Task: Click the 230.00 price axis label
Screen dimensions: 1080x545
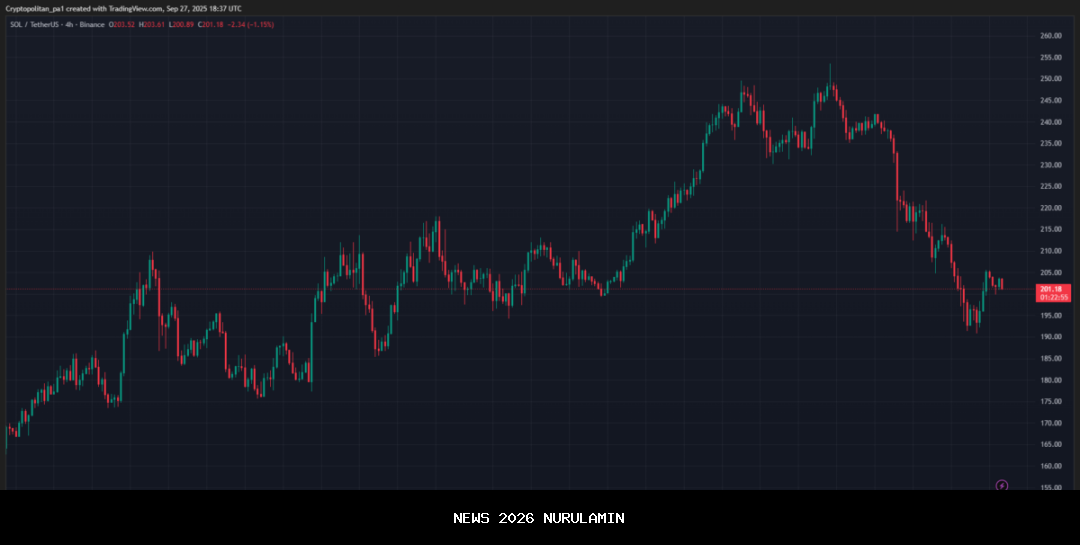Action: coord(1050,165)
